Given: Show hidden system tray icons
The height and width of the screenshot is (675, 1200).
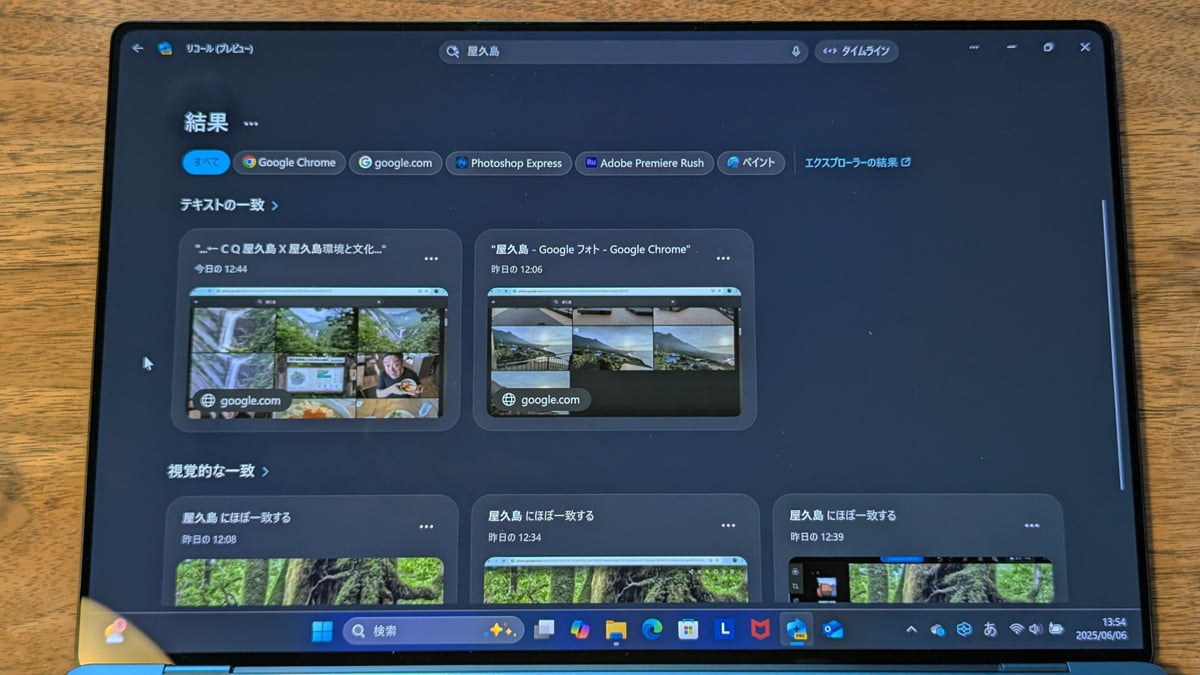Looking at the screenshot, I should coord(911,629).
